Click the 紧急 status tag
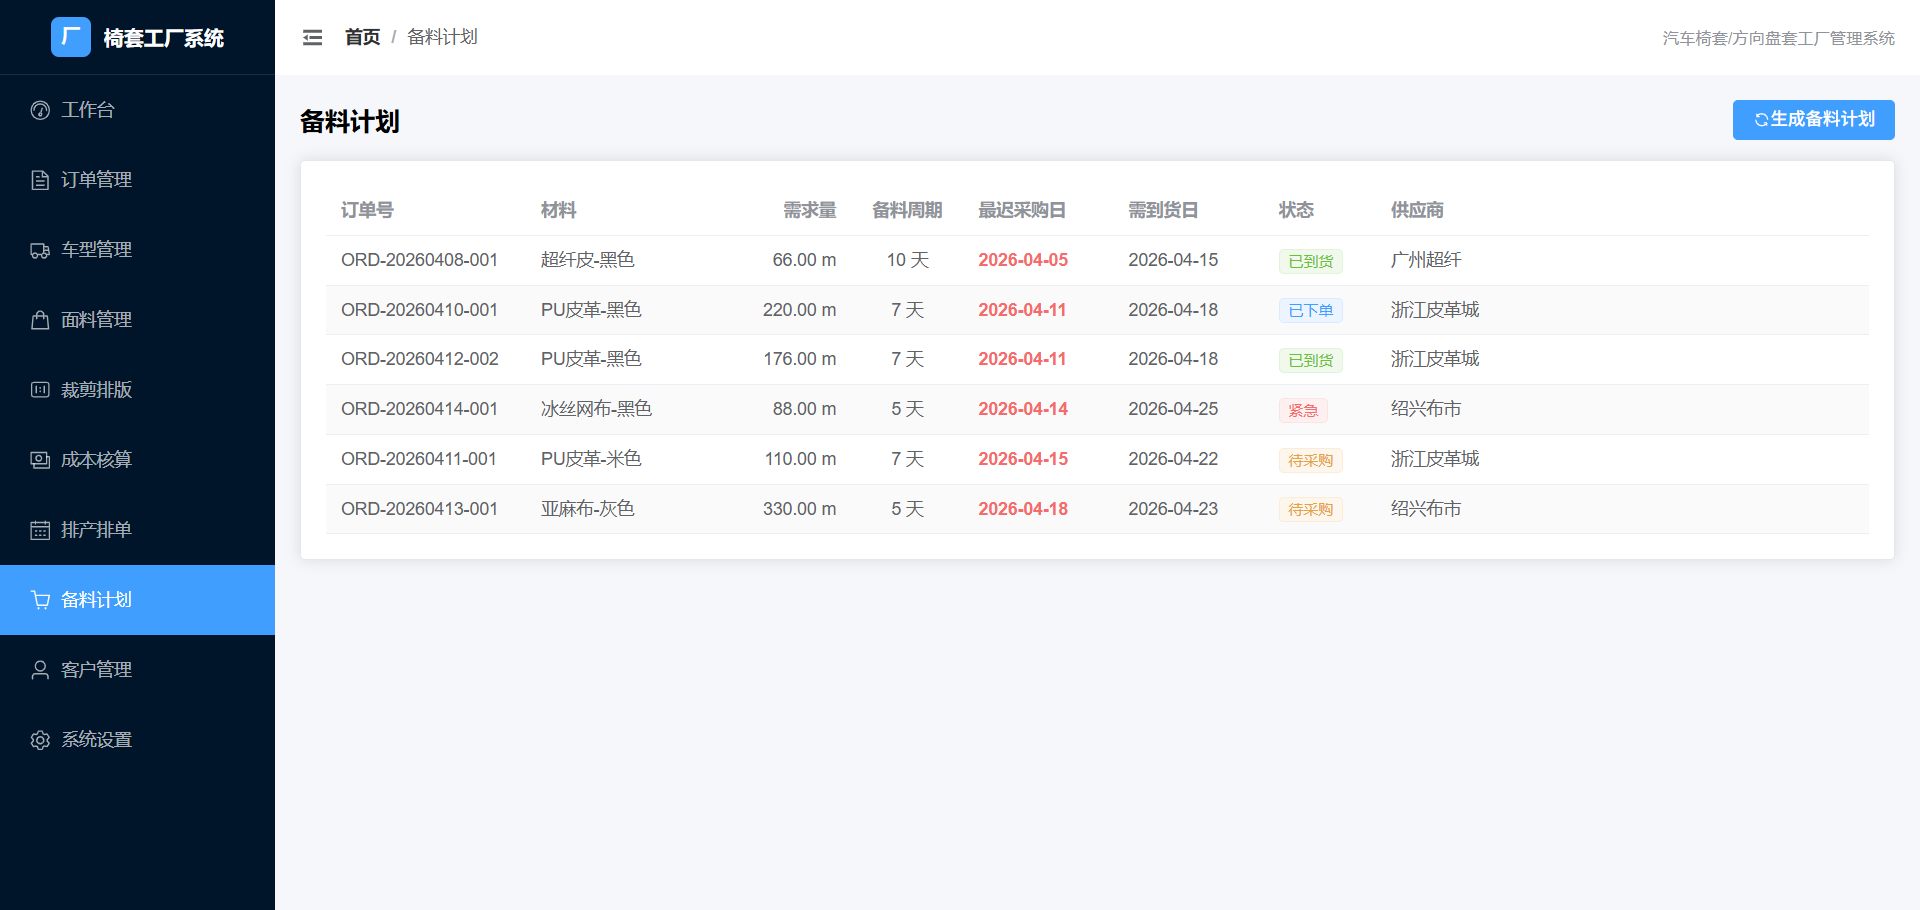This screenshot has height=910, width=1920. tap(1303, 410)
